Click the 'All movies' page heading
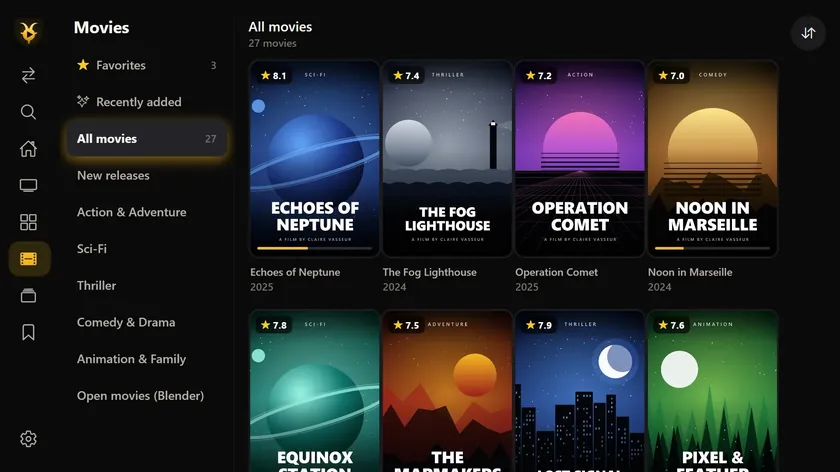The image size is (840, 472). click(280, 27)
